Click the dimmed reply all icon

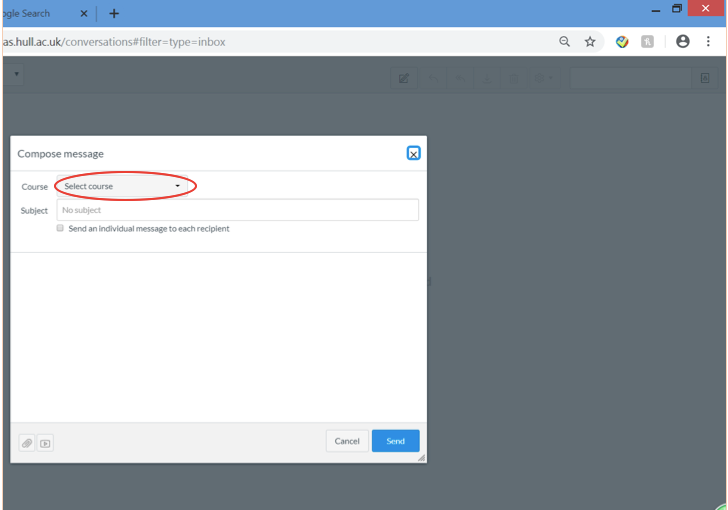(460, 78)
